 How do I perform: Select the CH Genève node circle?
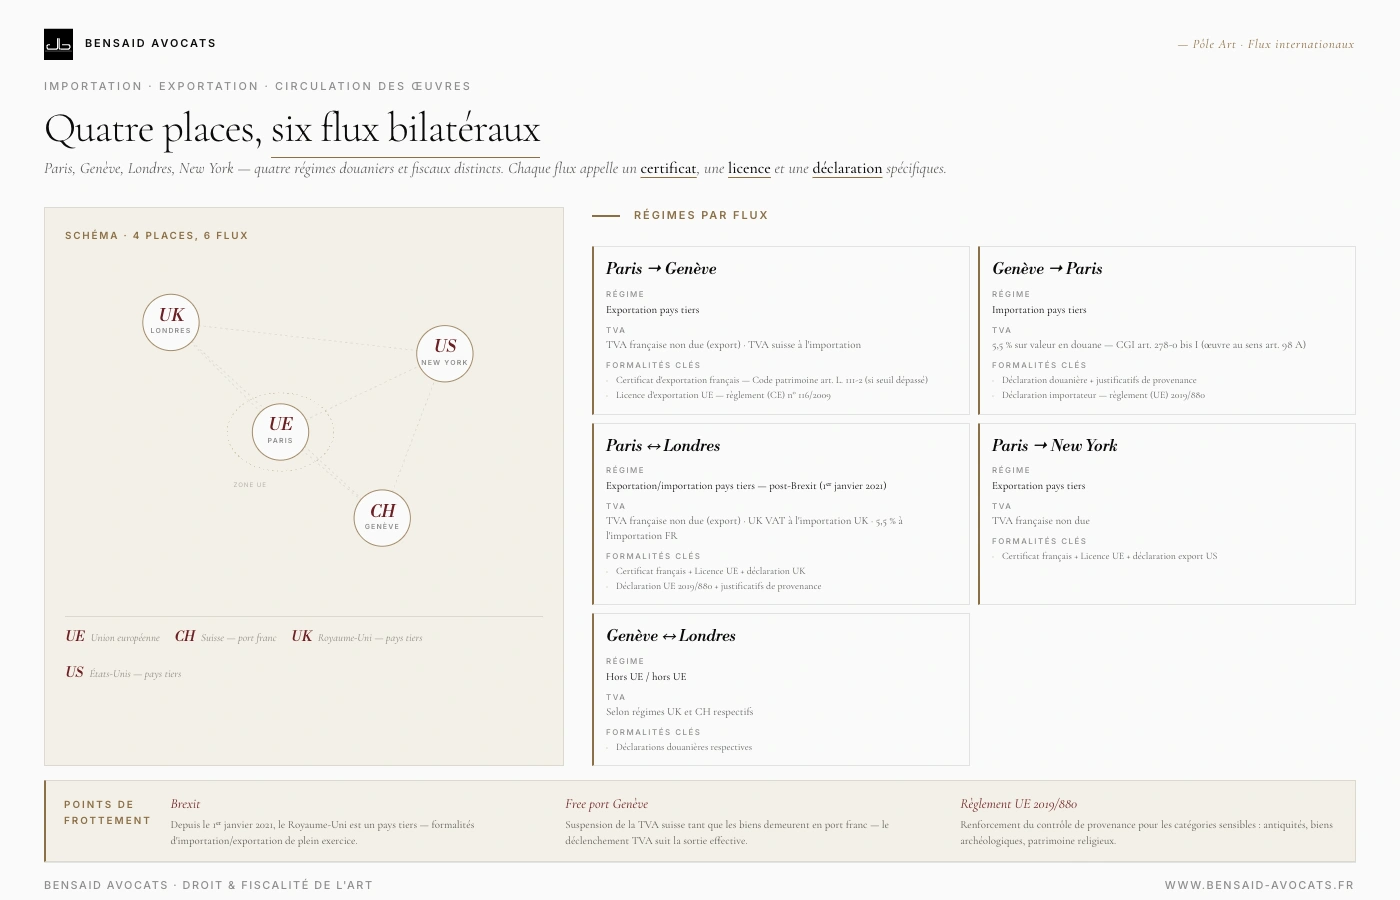pos(382,518)
